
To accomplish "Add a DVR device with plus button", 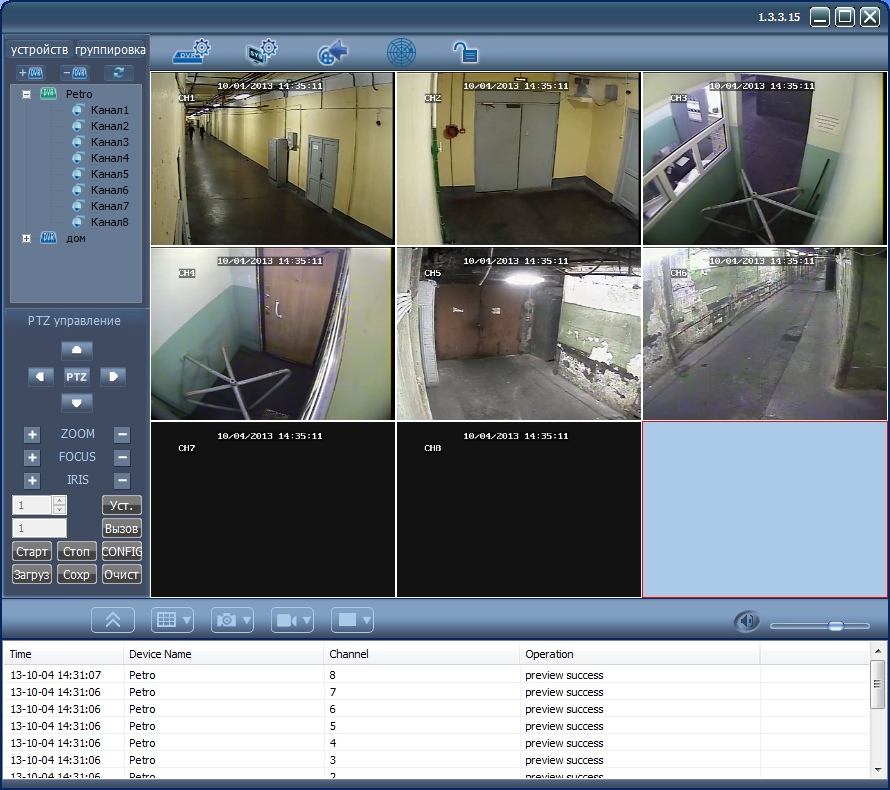I will tap(31, 73).
